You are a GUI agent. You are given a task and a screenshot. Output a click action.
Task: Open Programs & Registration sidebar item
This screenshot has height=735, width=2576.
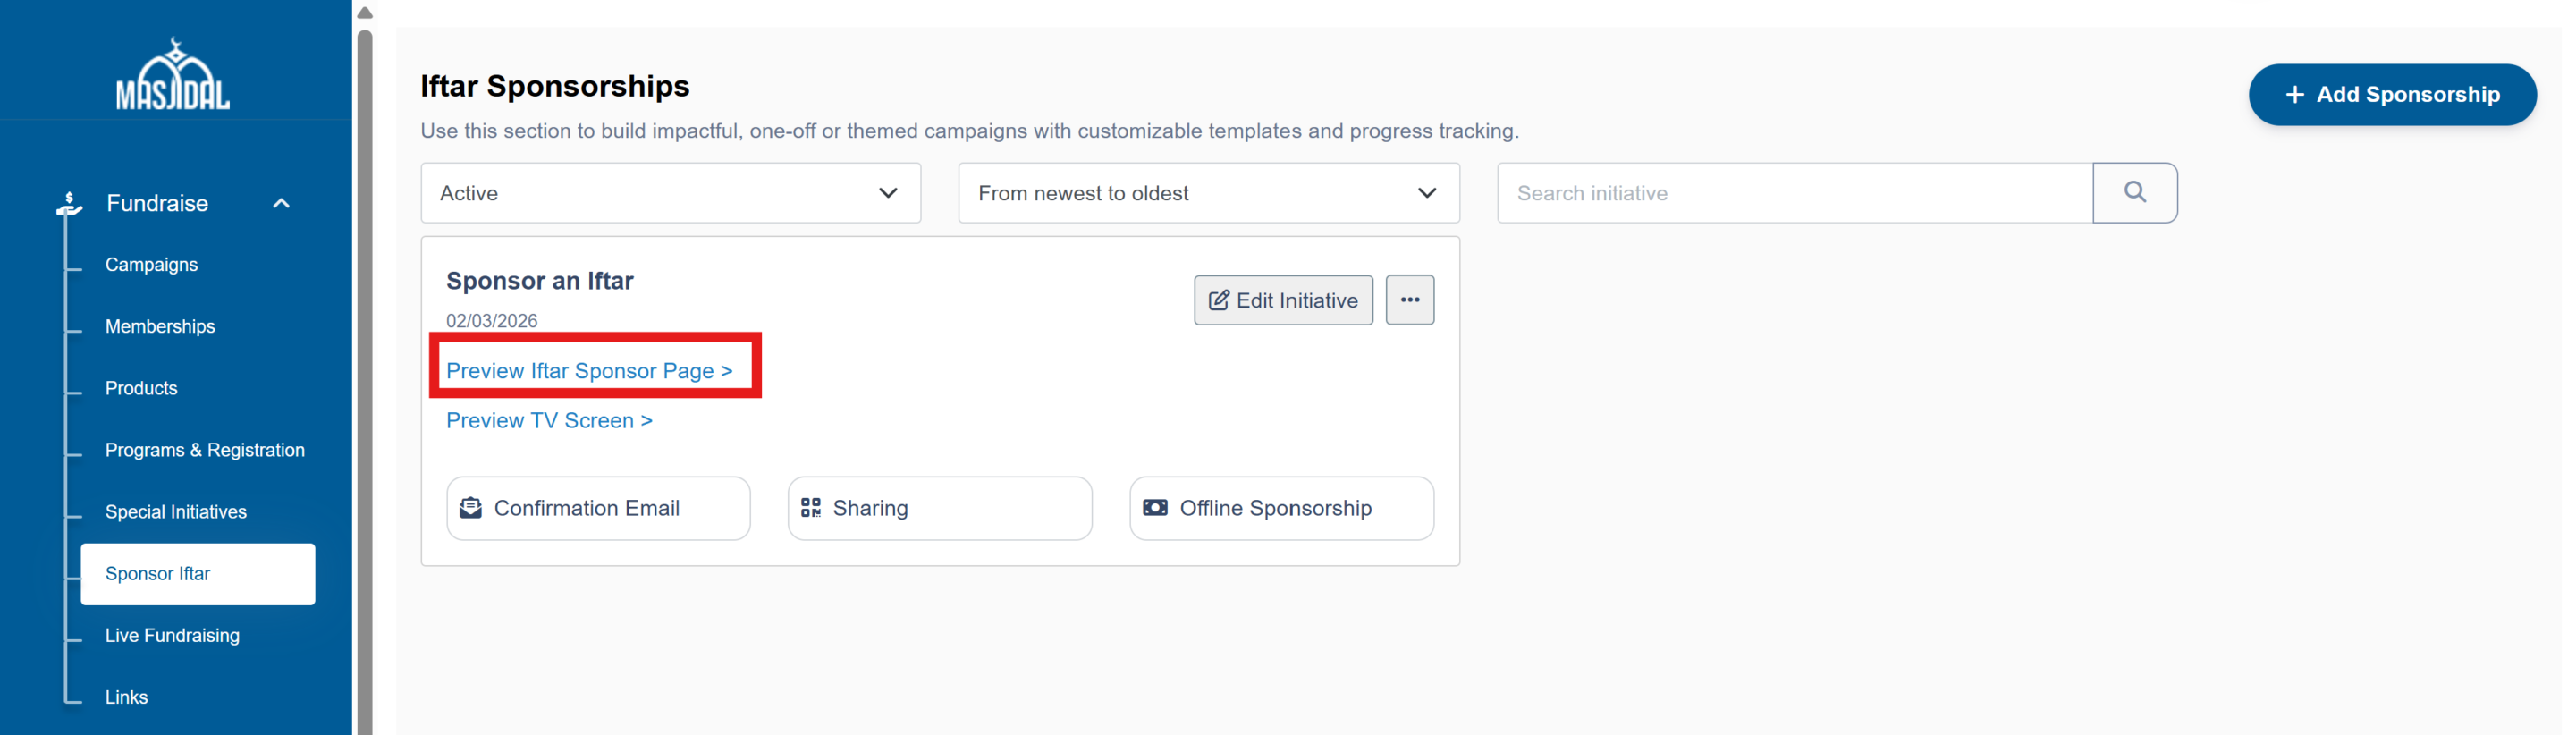pos(204,450)
